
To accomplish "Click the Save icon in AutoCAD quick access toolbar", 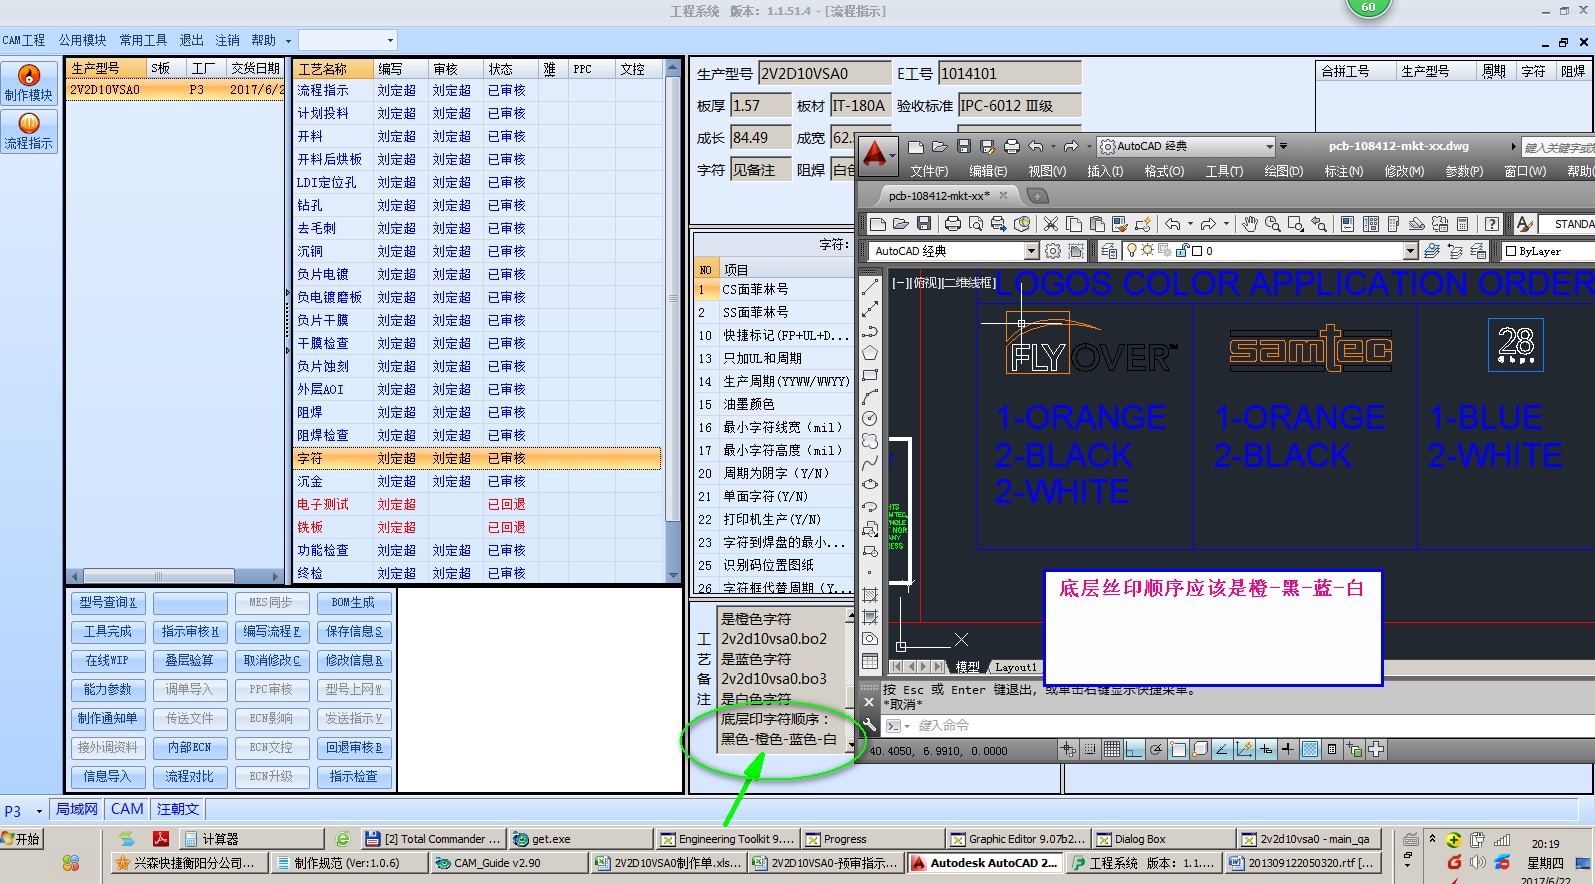I will coord(964,146).
